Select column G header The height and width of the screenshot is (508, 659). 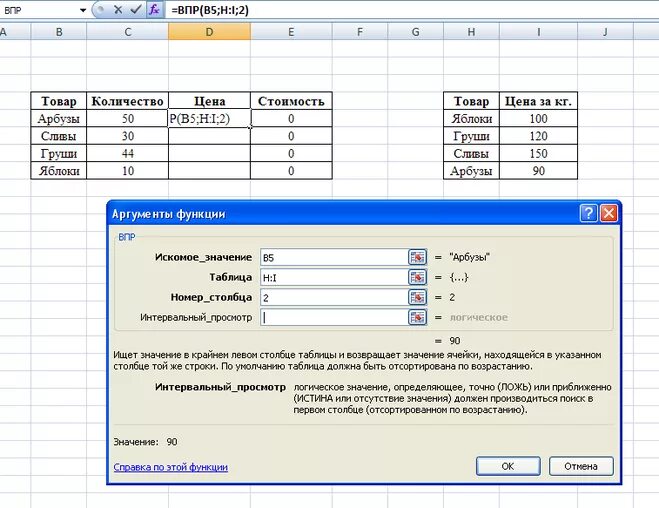point(415,32)
